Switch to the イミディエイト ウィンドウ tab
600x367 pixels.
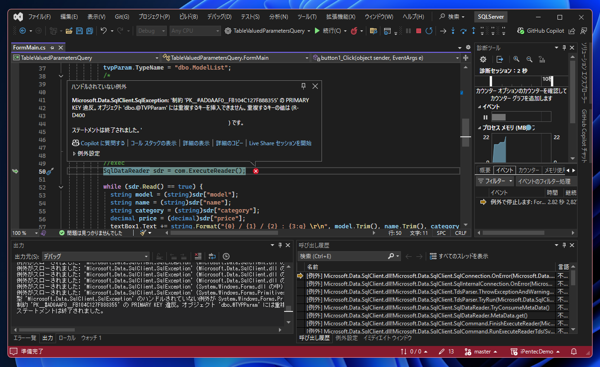(x=387, y=338)
